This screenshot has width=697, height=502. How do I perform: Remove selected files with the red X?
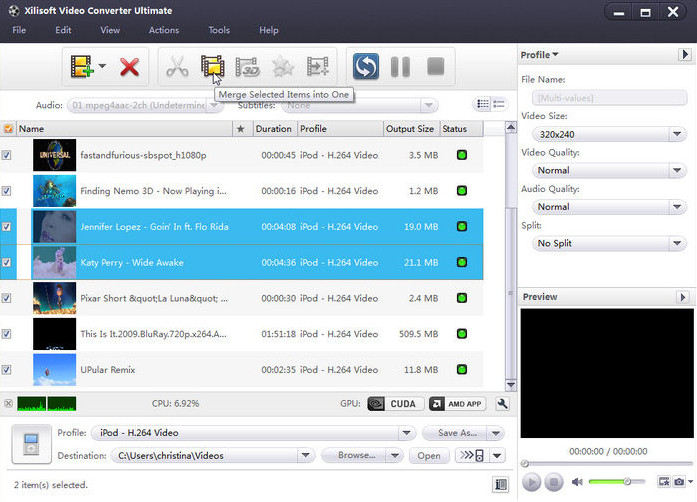129,67
